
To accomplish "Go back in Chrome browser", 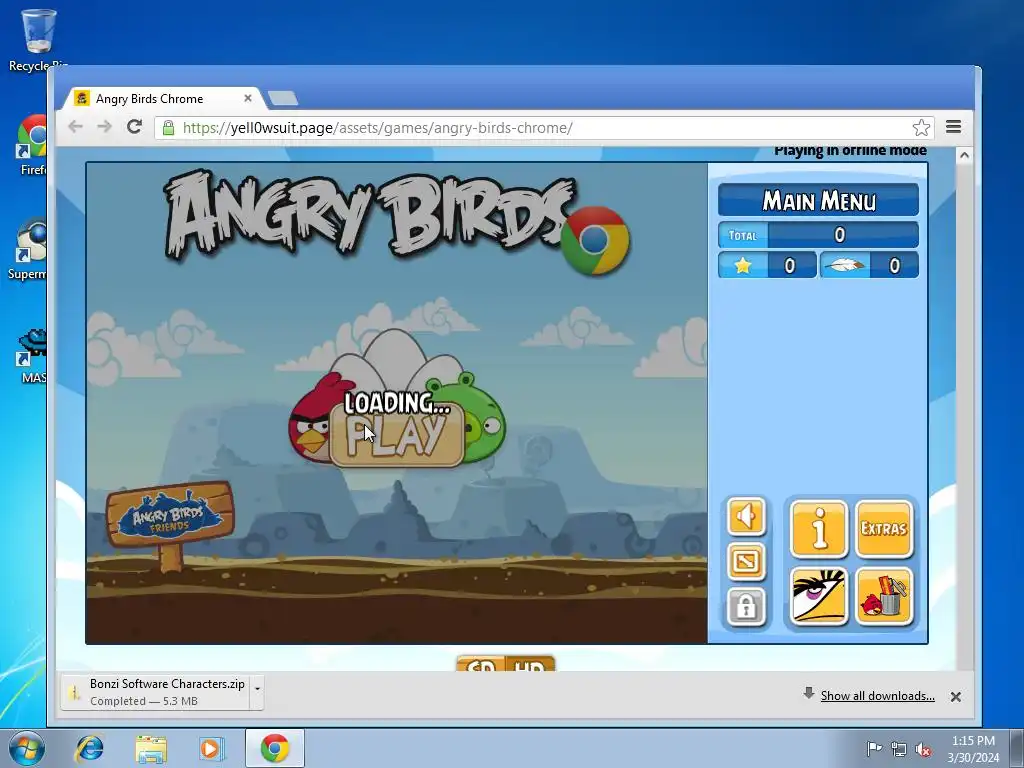I will (76, 127).
